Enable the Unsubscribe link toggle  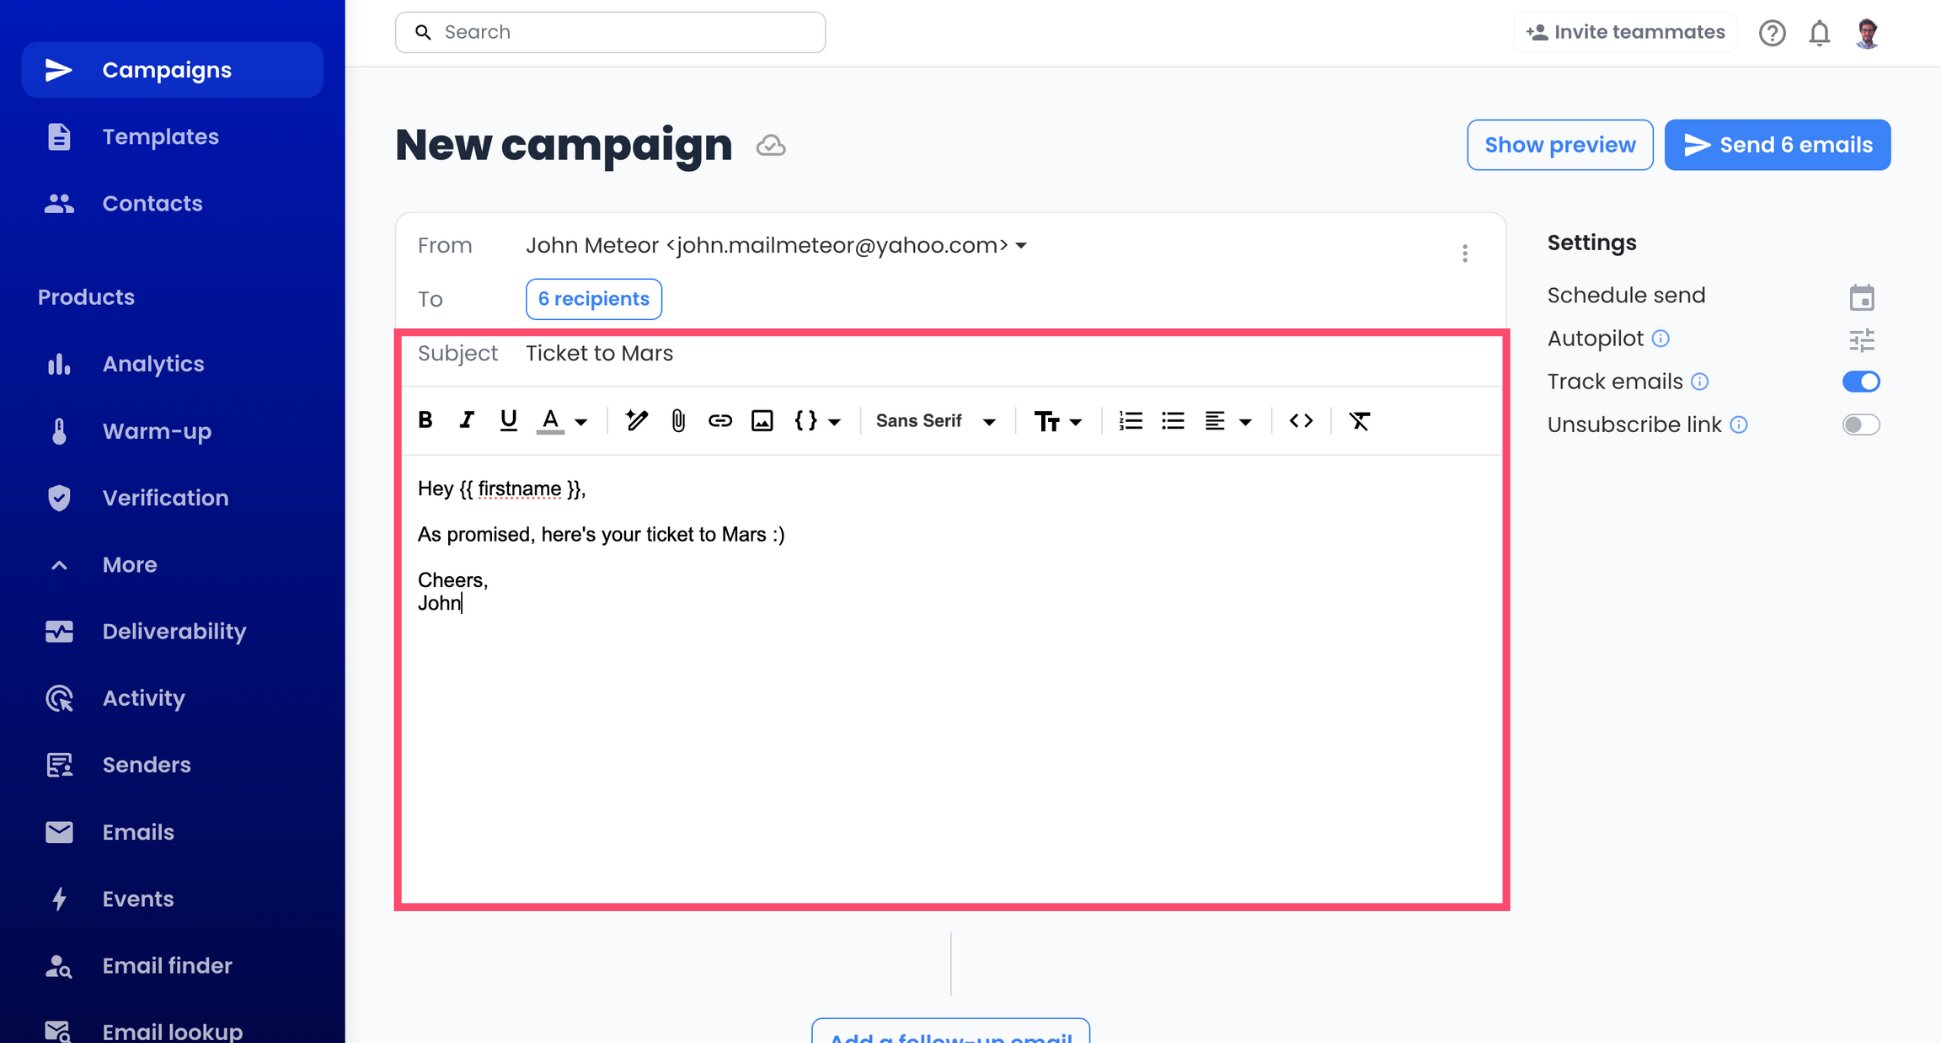click(x=1861, y=425)
